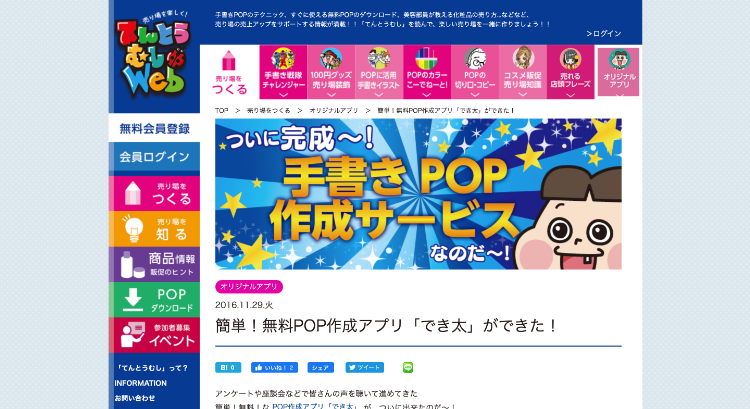This screenshot has height=409, width=750.
Task: Click the Facebook いいね! thumbs-up button
Action: click(275, 367)
